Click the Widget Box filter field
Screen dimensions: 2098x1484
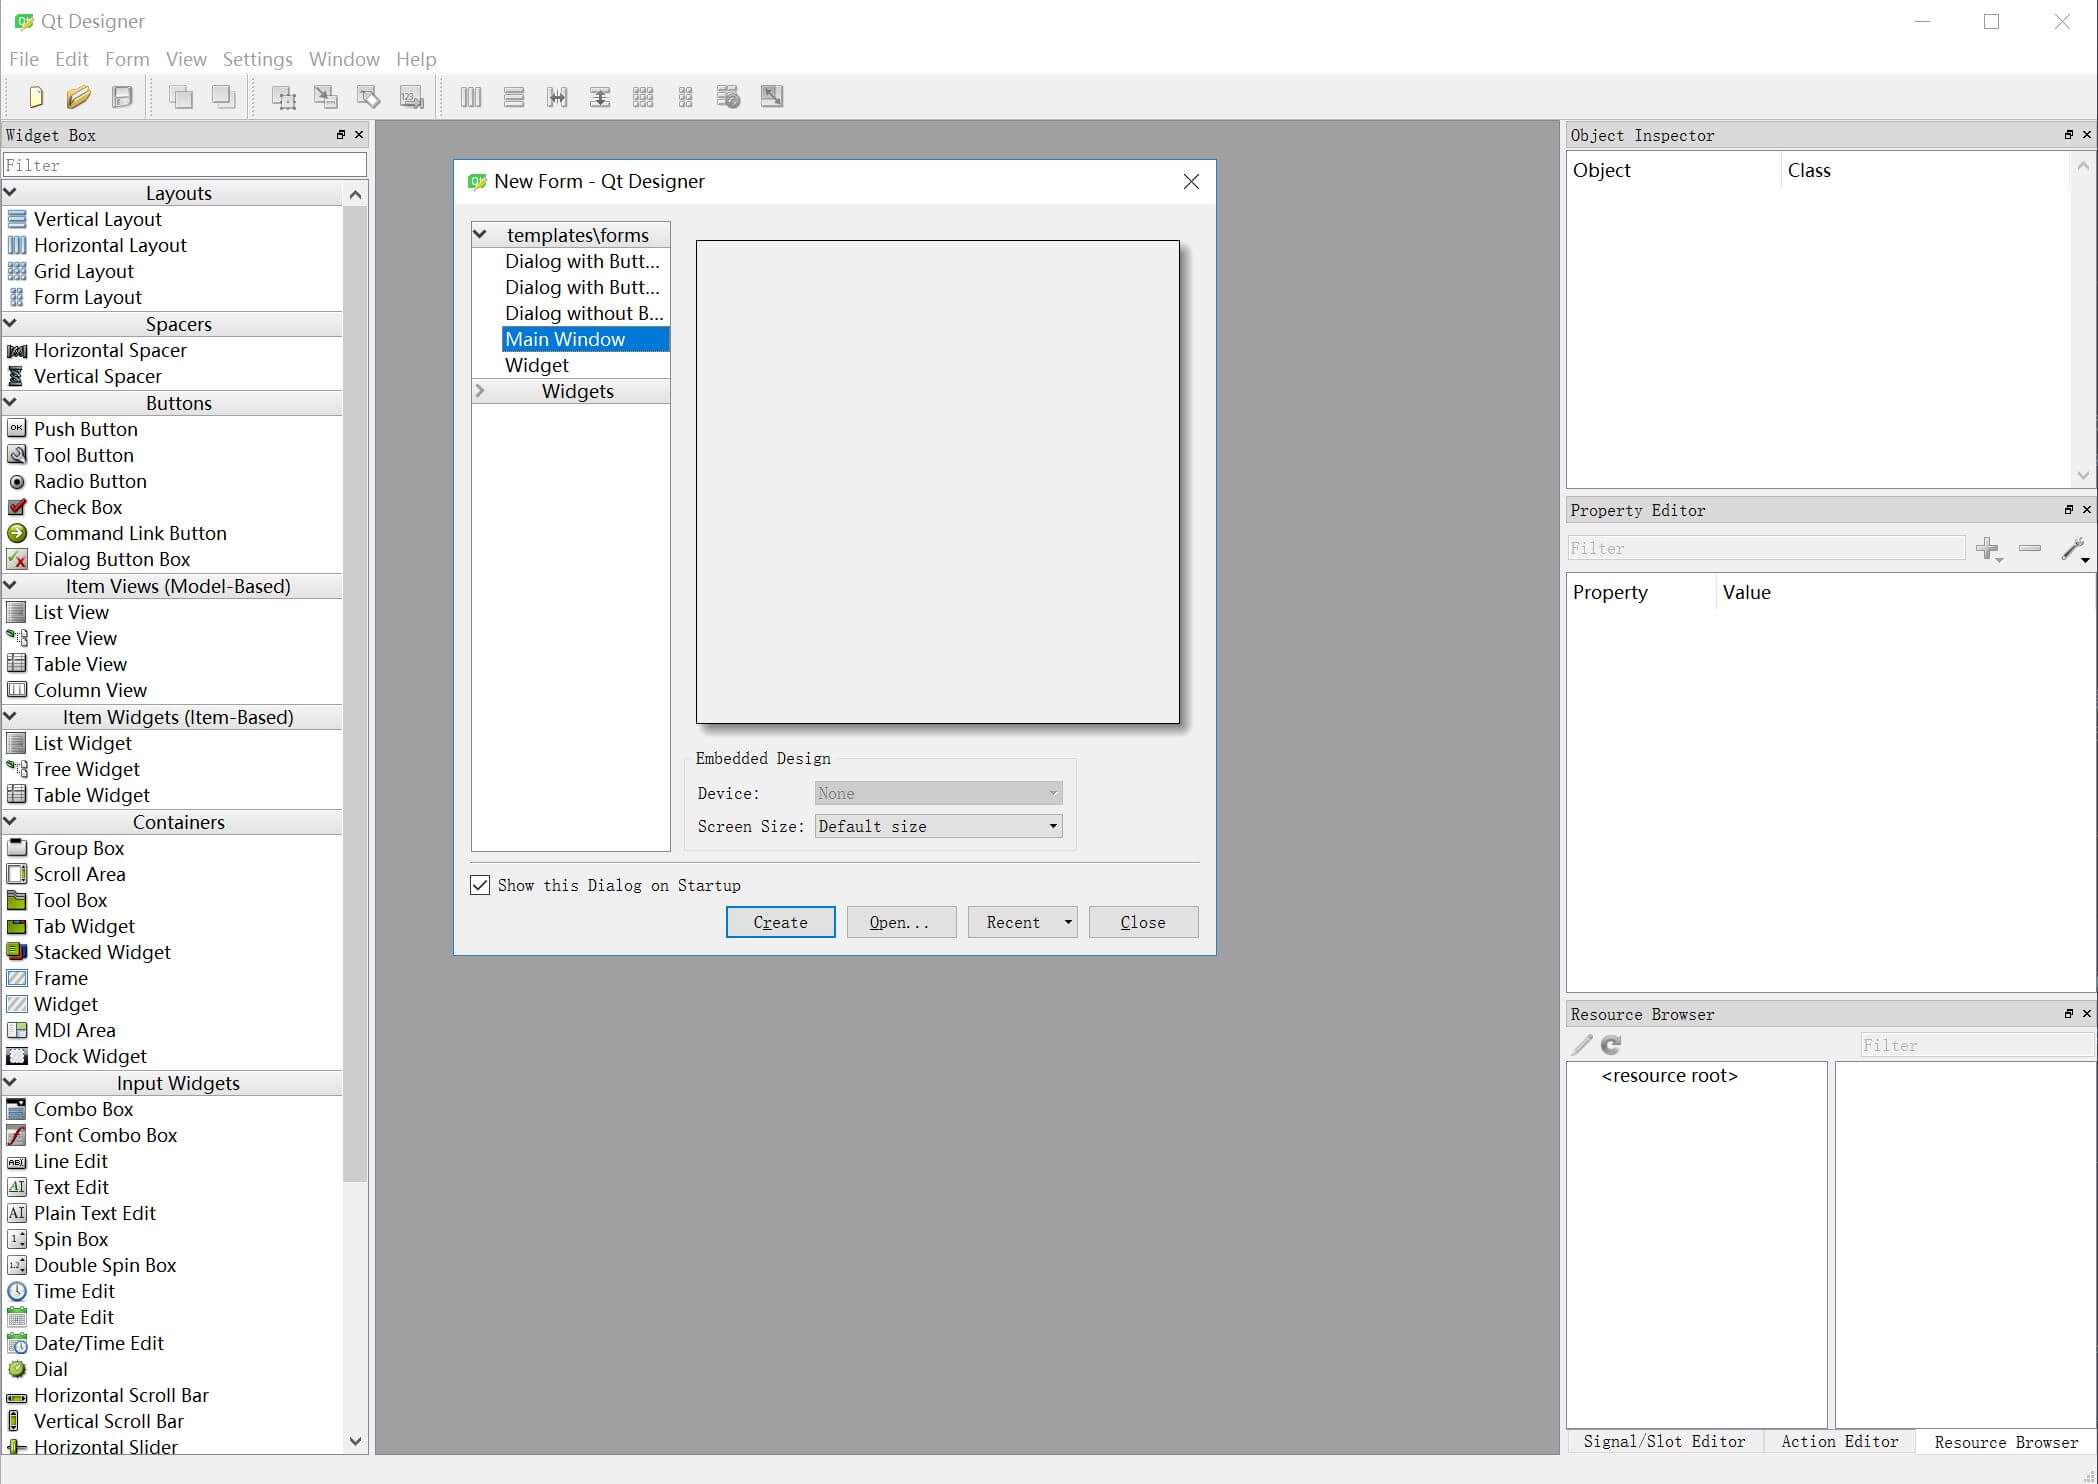pos(185,165)
